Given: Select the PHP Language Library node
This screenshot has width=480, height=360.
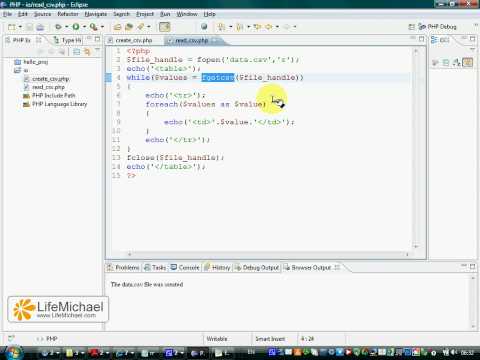Looking at the screenshot, I should coord(55,104).
